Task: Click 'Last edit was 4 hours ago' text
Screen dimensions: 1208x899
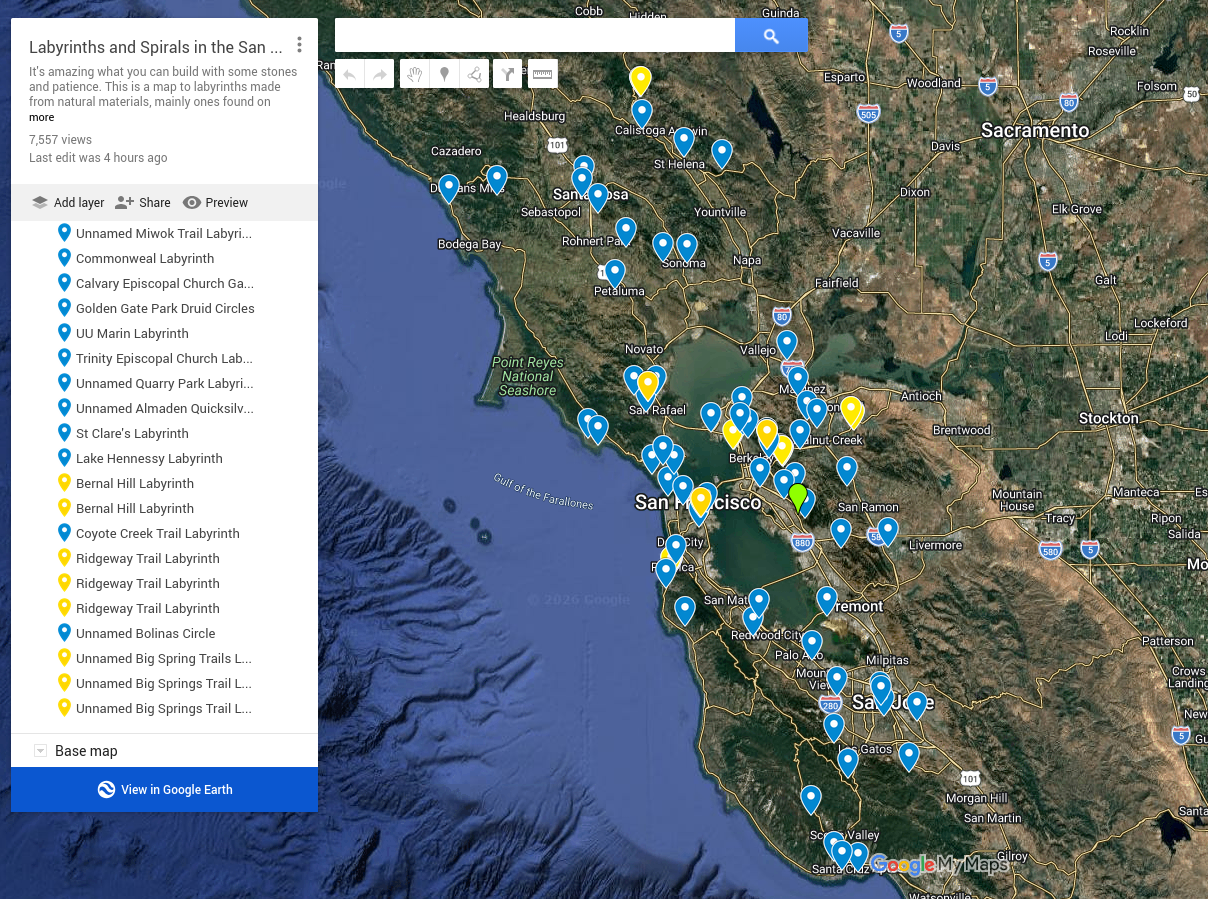Action: (x=98, y=158)
